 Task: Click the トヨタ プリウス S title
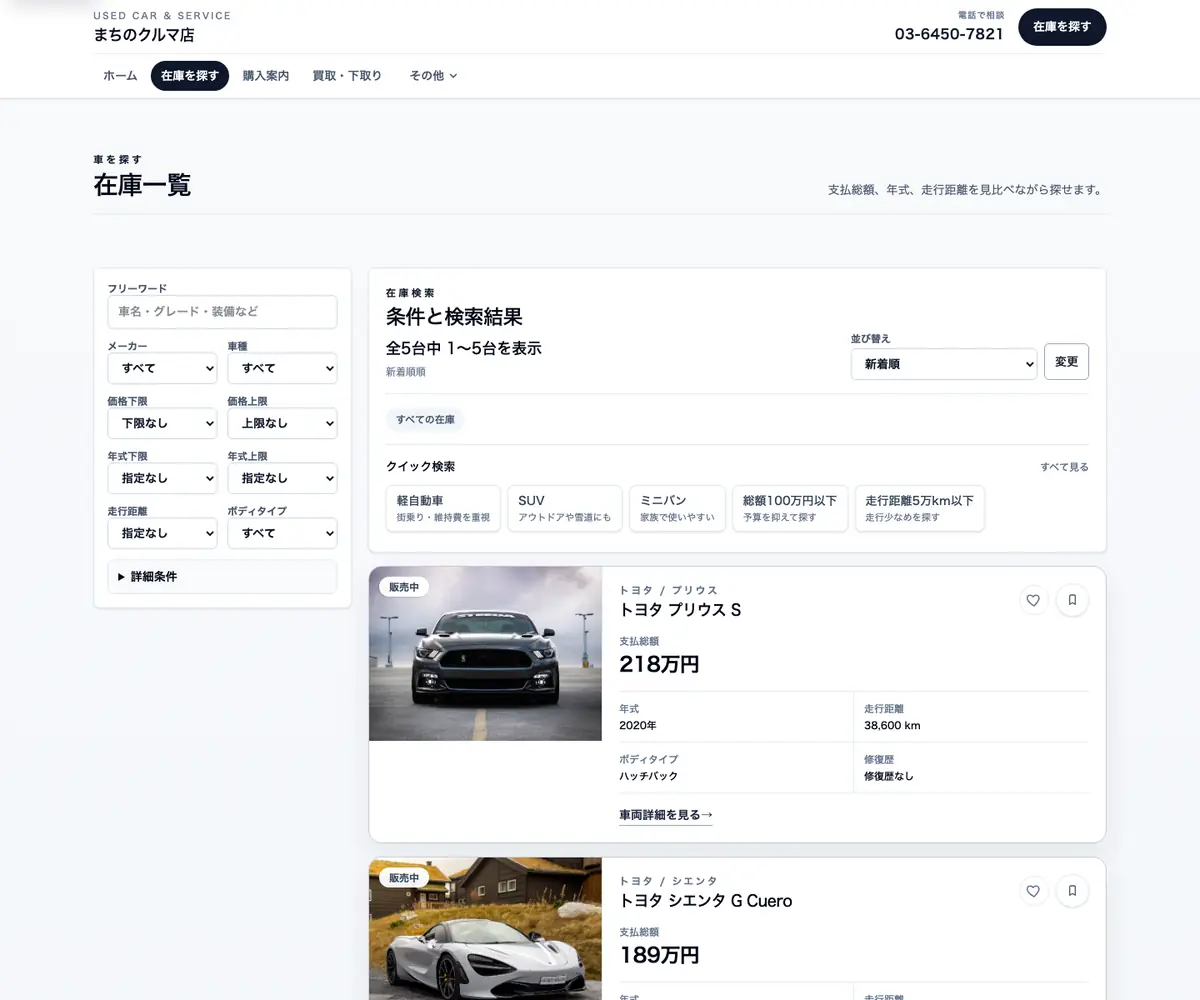680,610
